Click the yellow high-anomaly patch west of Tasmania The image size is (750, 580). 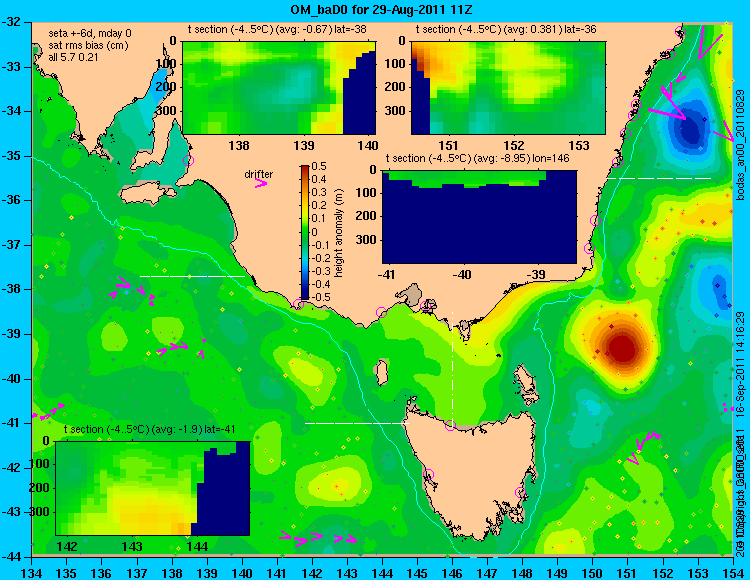coord(335,486)
